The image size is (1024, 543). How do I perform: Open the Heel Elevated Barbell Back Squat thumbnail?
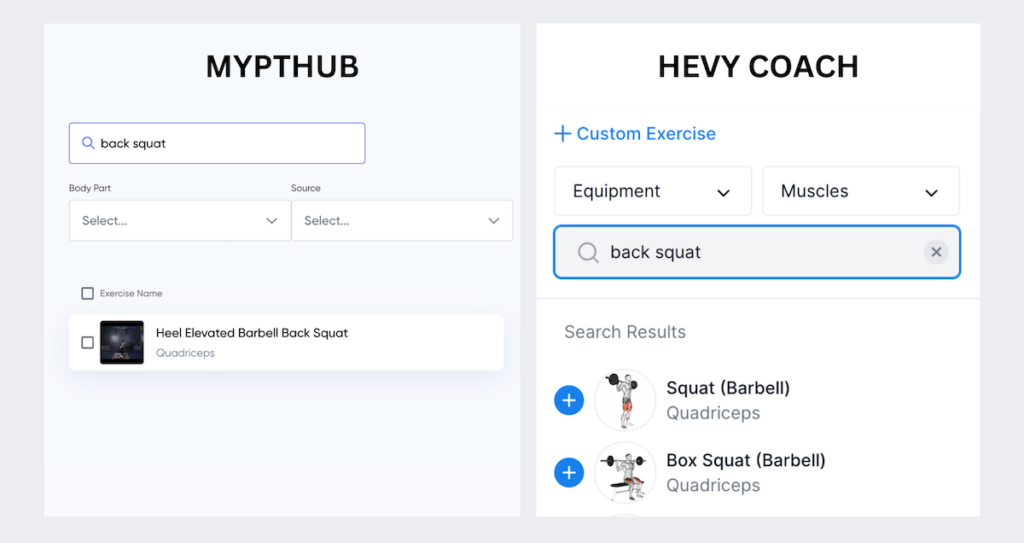tap(122, 342)
